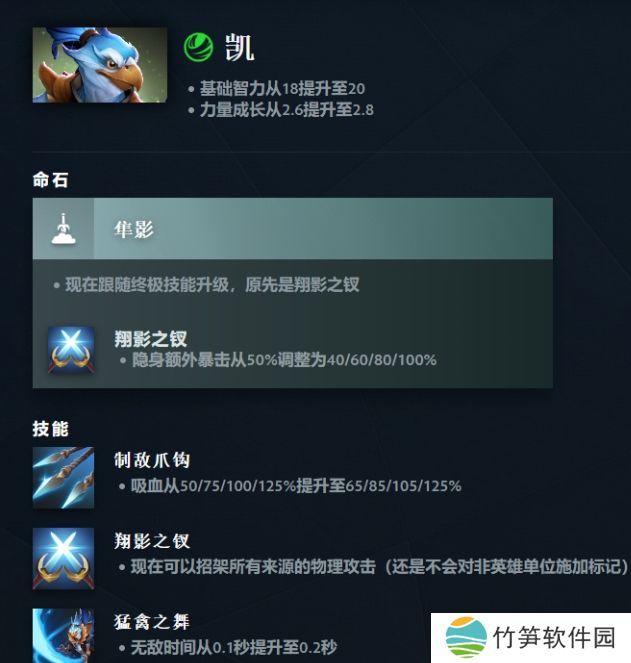Viewport: 631px width, 663px height.
Task: Click the 制敌爪钩 ability name
Action: pyautogui.click(x=152, y=460)
